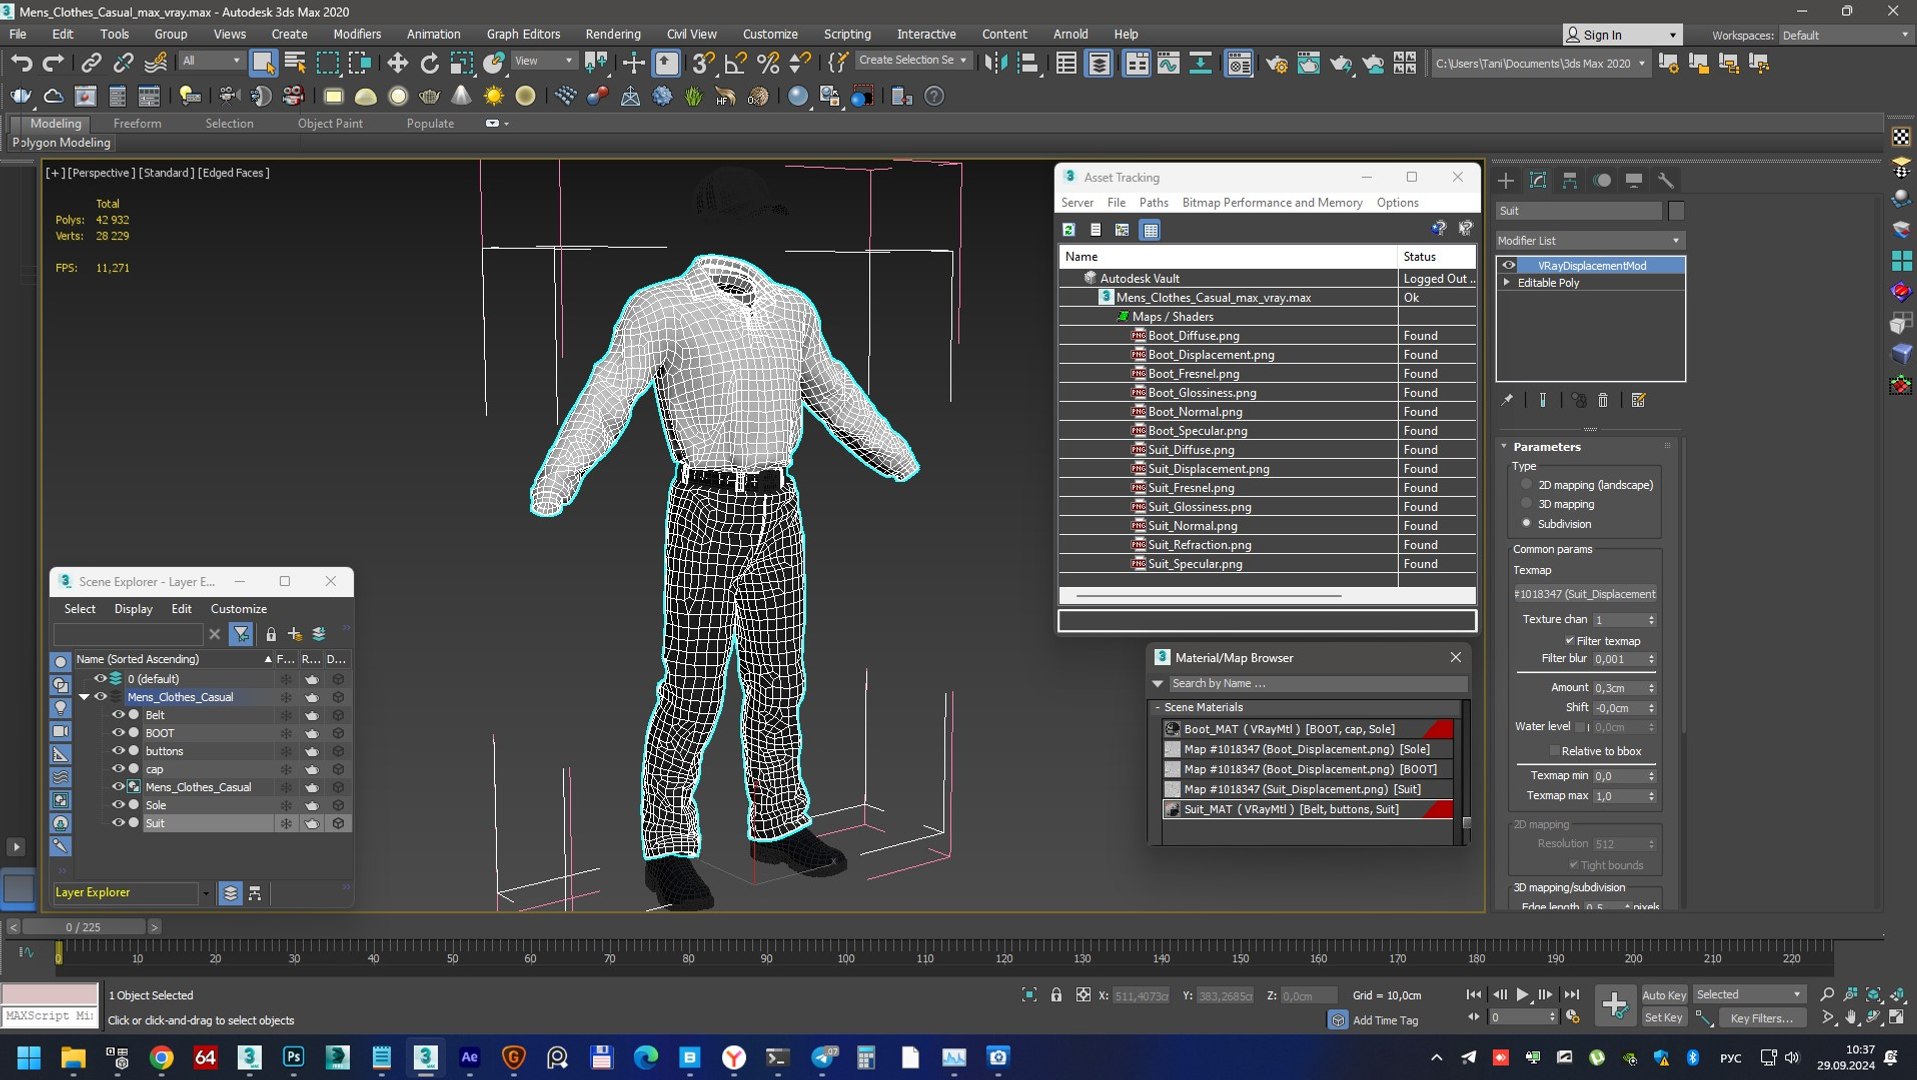Collapse the Mens_Clothes_Casual layer tree

[x=84, y=697]
